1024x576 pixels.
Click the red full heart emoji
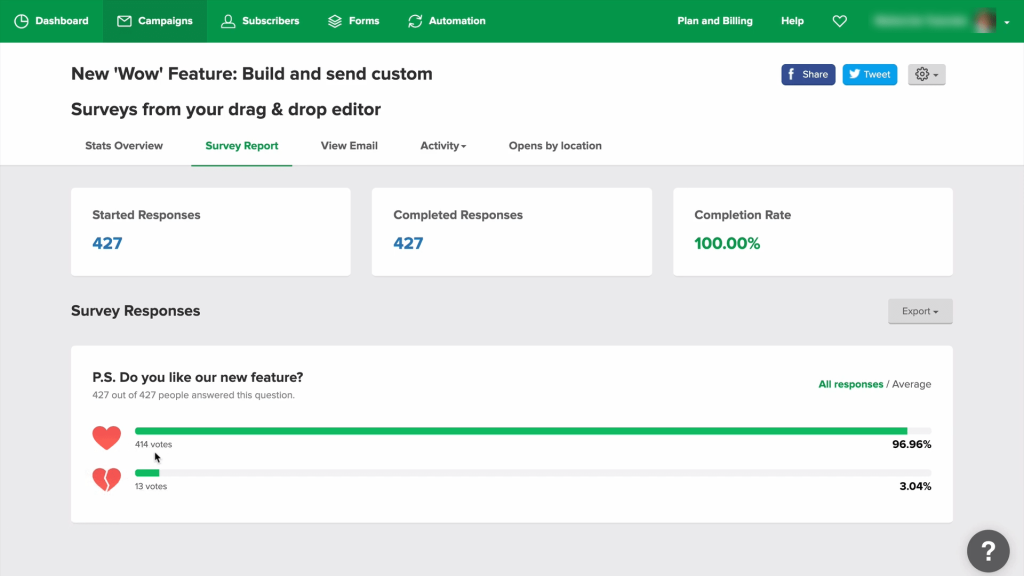106,437
